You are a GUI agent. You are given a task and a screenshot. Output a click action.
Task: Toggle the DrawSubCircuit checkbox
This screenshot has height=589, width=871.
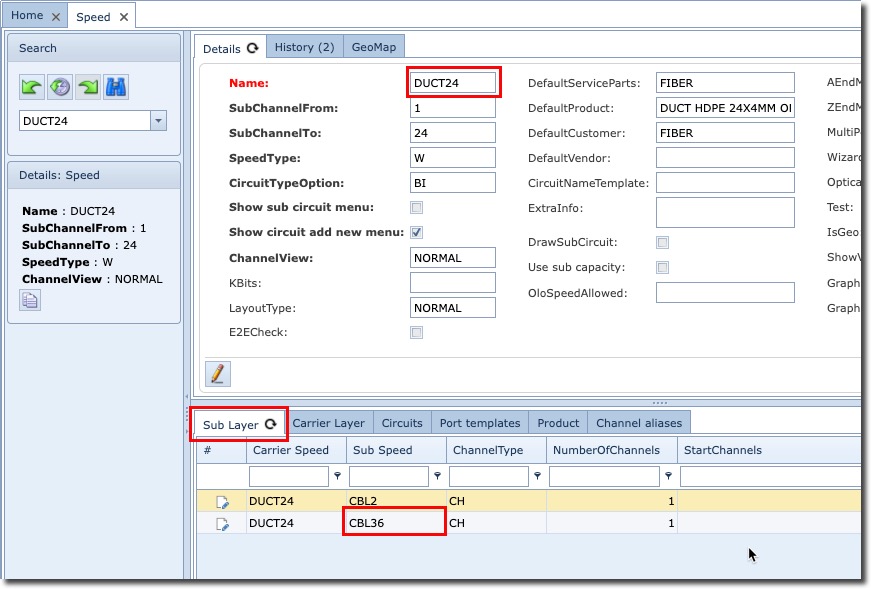662,243
